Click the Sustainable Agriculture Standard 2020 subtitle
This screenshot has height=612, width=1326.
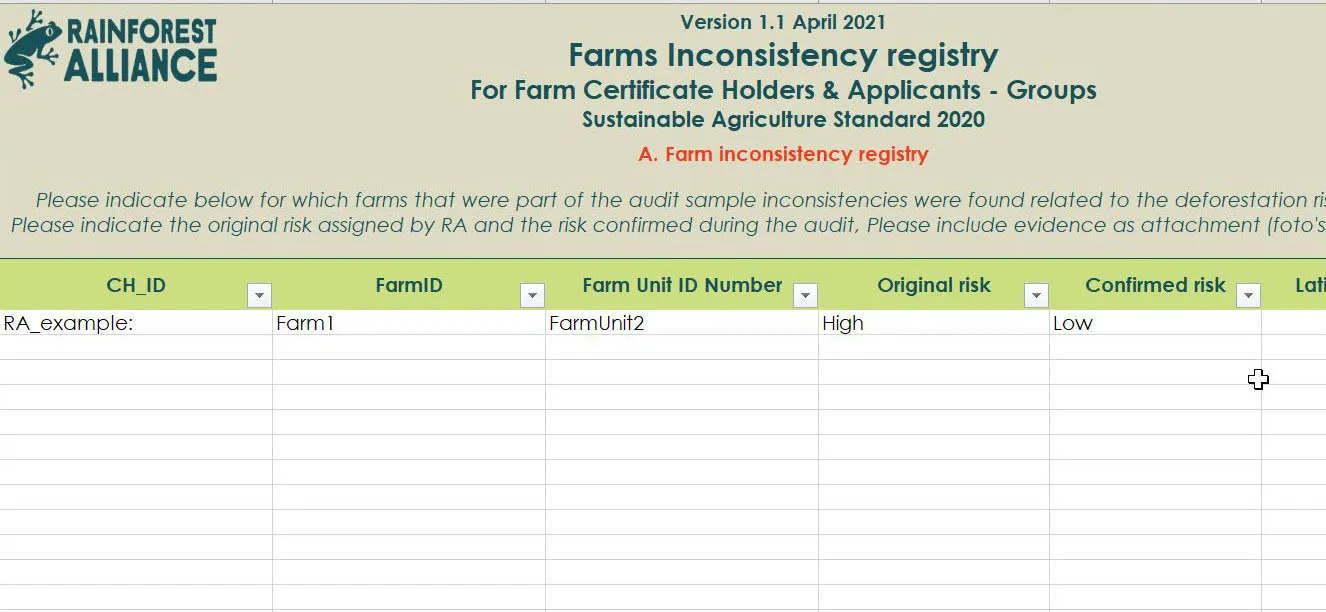click(783, 120)
